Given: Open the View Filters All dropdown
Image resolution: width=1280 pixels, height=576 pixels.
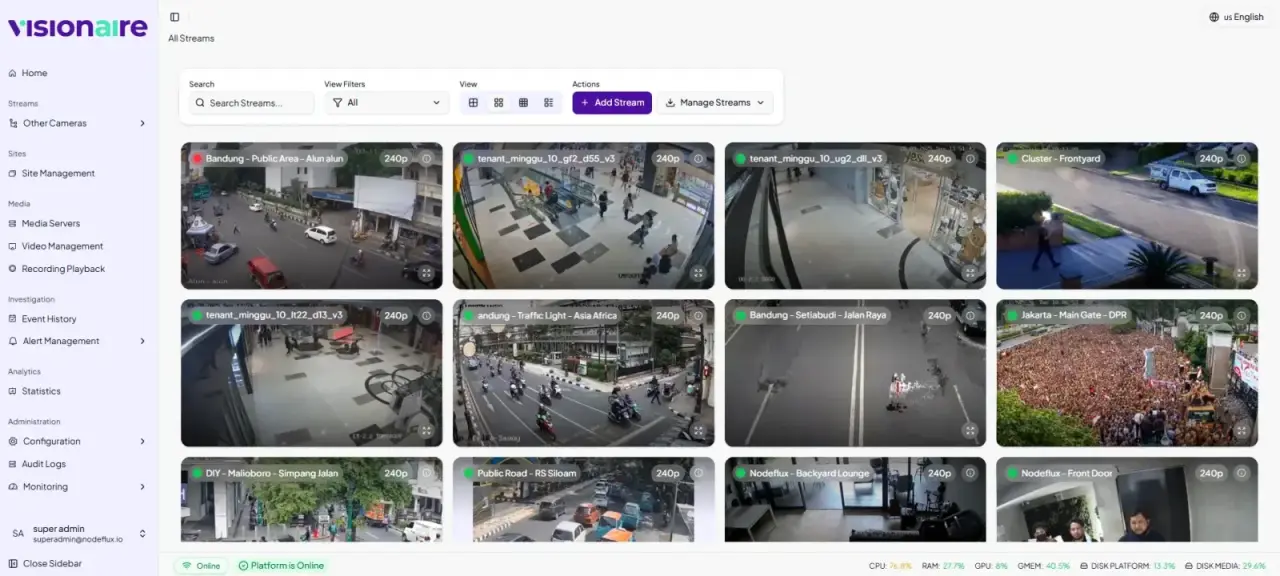Looking at the screenshot, I should point(386,103).
